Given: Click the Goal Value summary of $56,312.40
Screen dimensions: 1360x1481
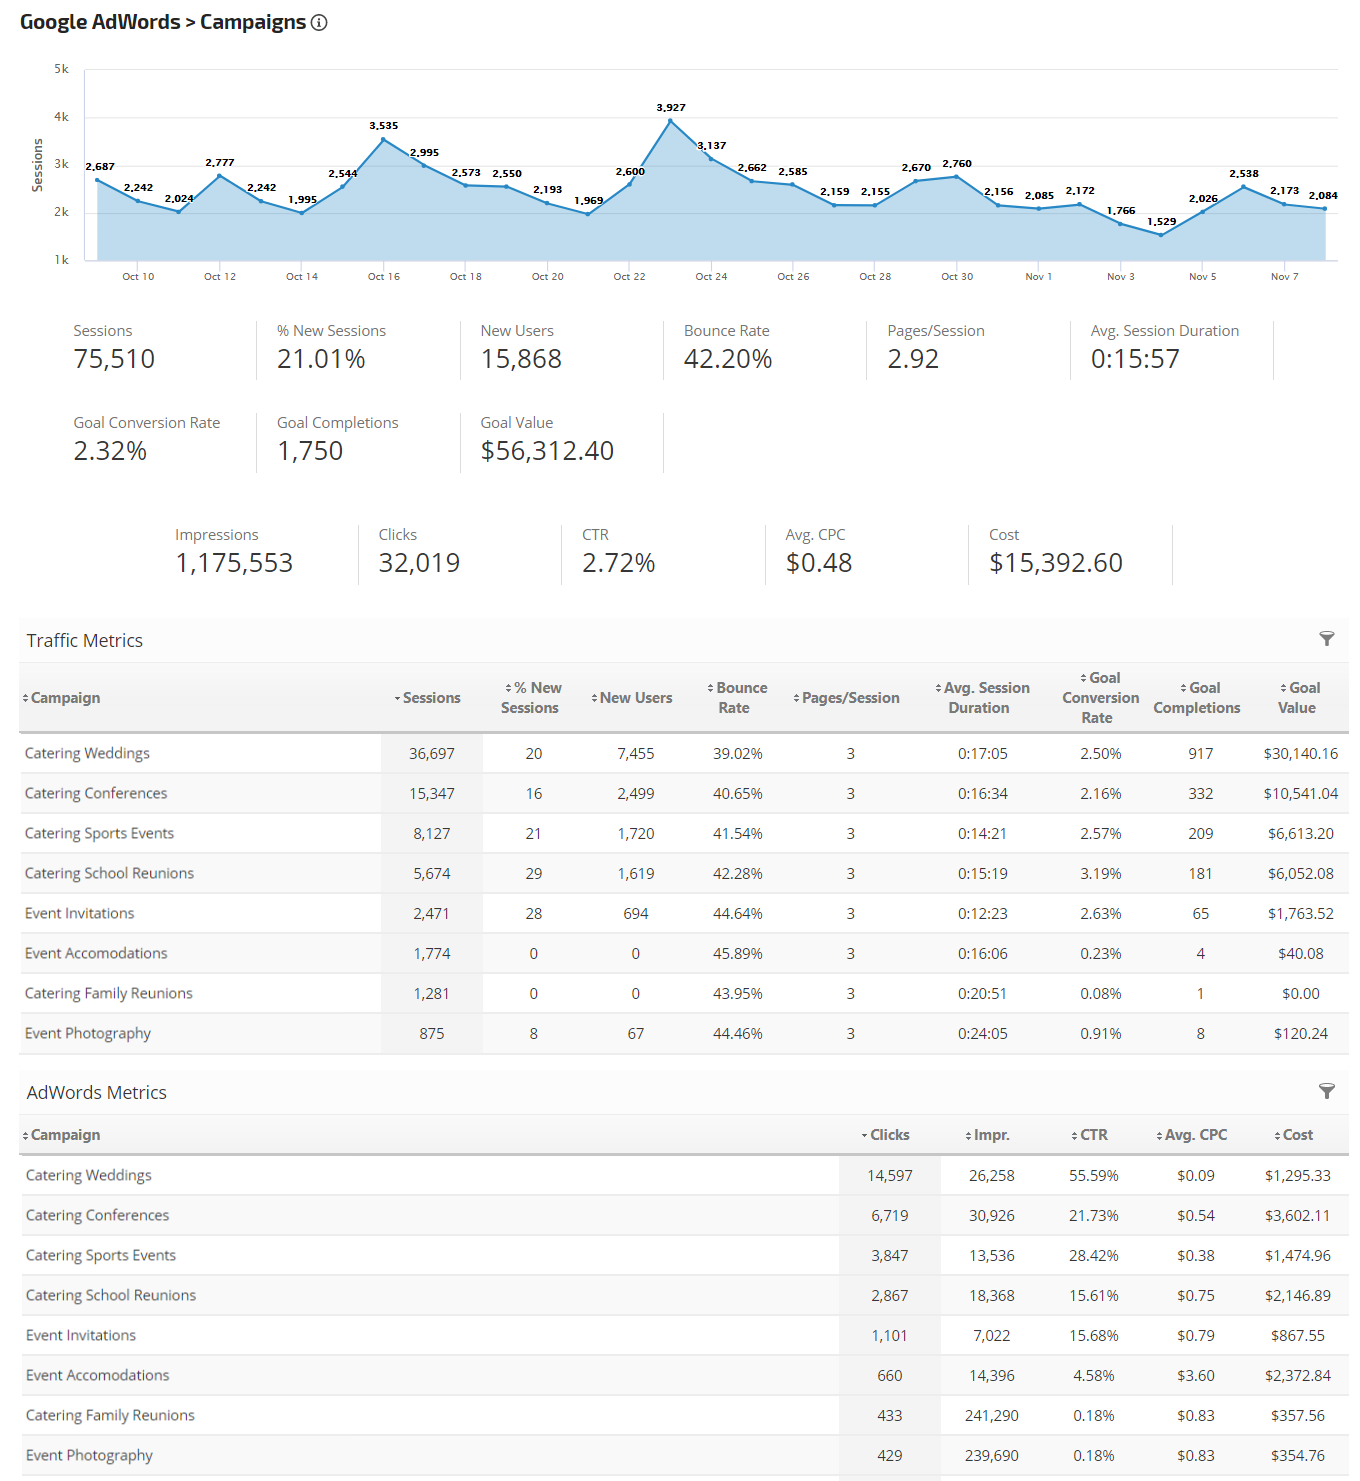Looking at the screenshot, I should click(x=547, y=451).
